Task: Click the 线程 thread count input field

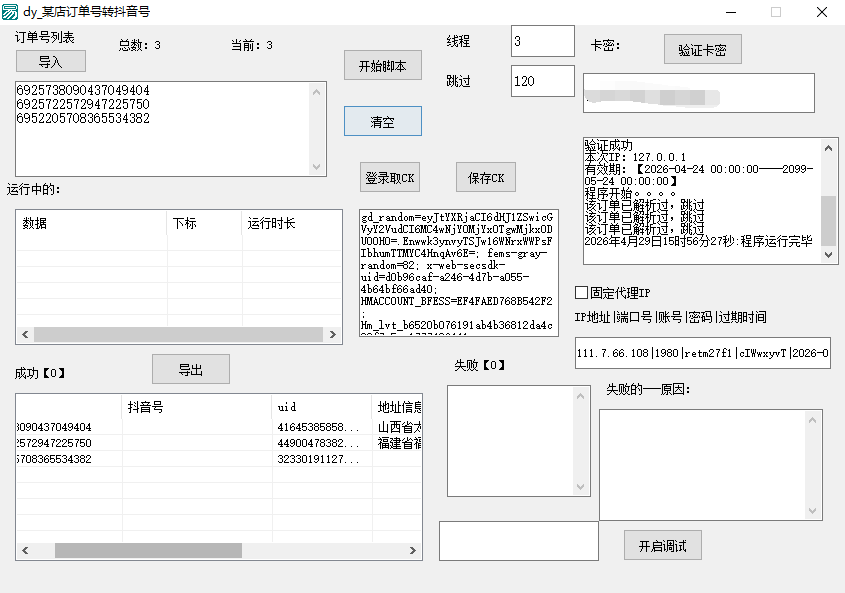Action: 541,41
